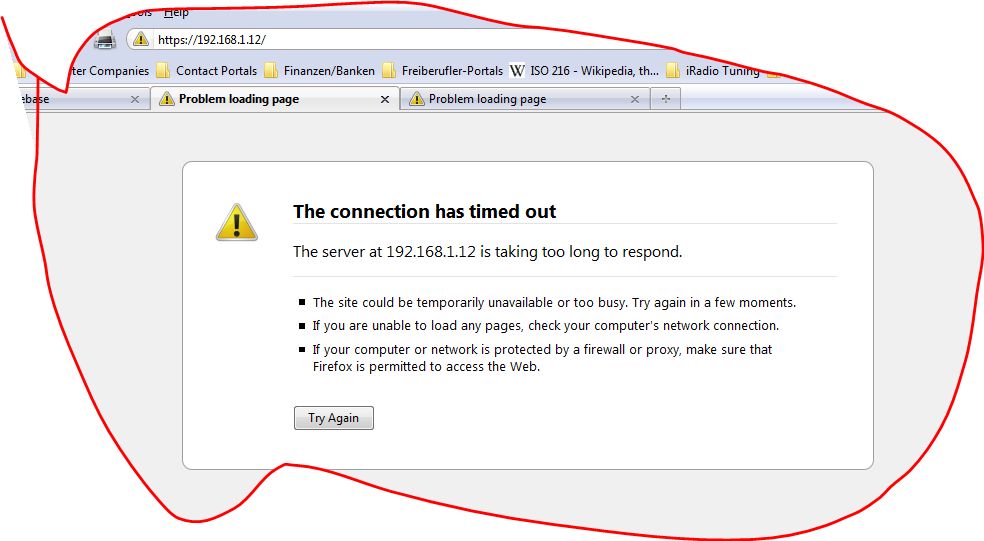Click the warning site identity icon in address bar

[141, 40]
